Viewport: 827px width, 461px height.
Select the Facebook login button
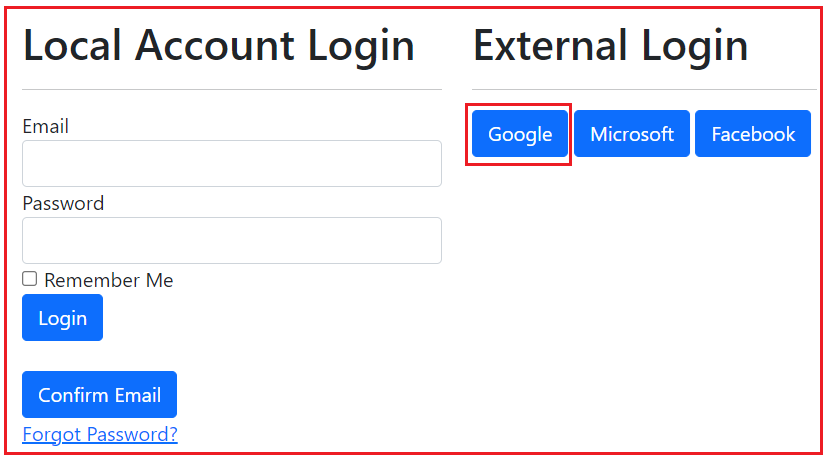[753, 134]
